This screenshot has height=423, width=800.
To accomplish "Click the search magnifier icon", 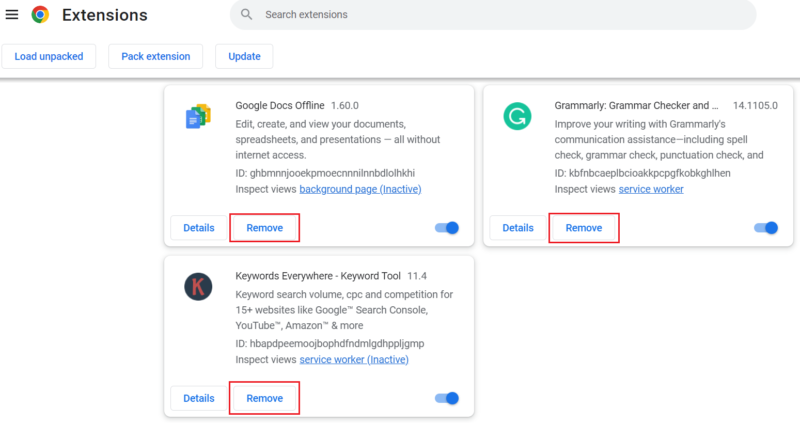I will coord(246,15).
